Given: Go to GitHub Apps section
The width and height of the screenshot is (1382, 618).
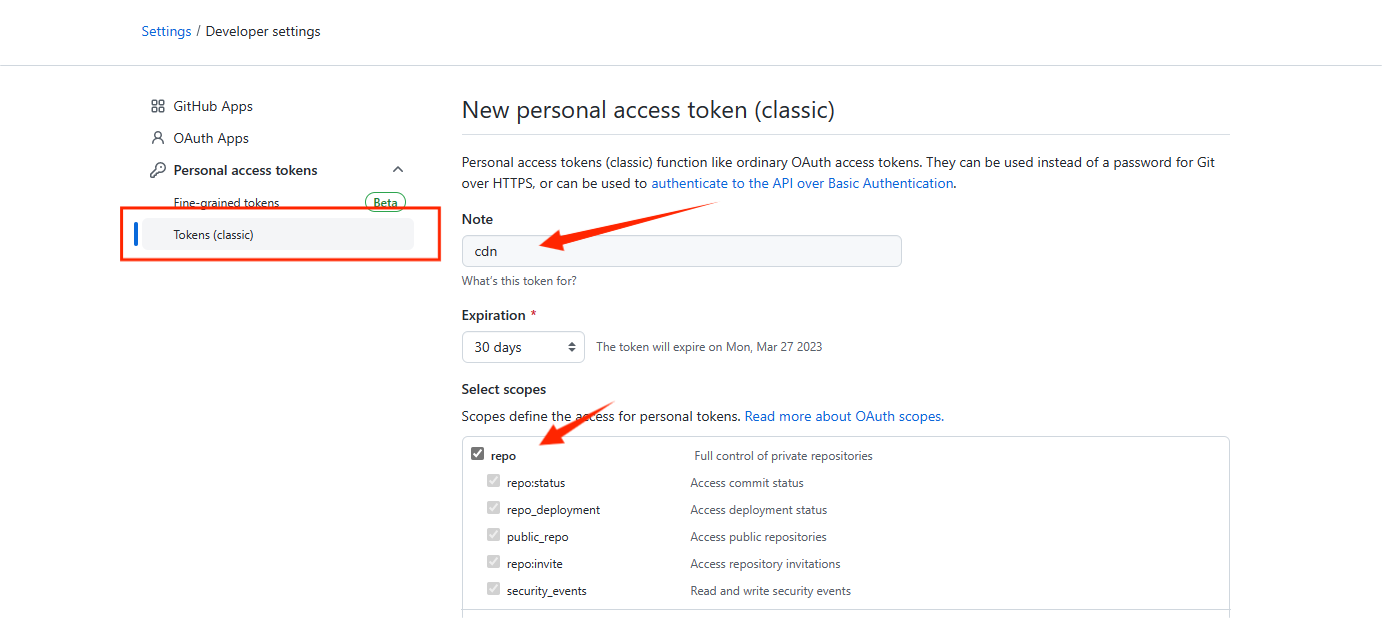Looking at the screenshot, I should coord(213,106).
